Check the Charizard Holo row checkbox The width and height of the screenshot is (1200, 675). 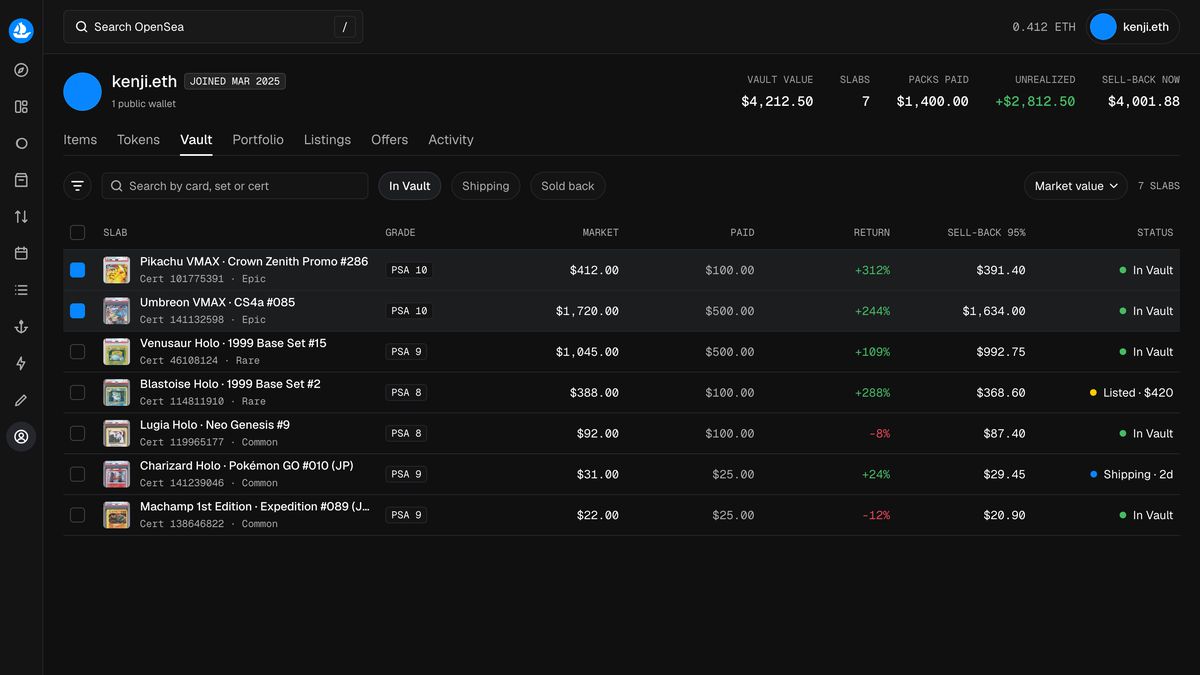[x=77, y=474]
